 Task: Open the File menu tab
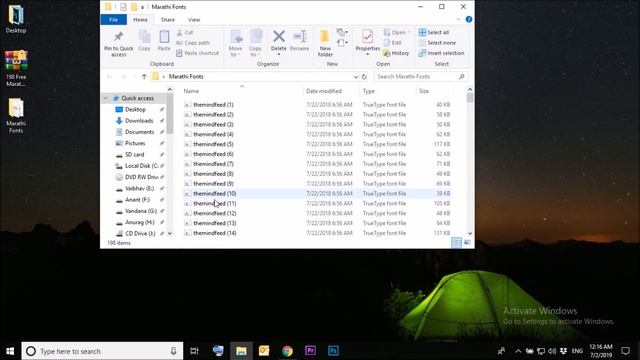(113, 20)
